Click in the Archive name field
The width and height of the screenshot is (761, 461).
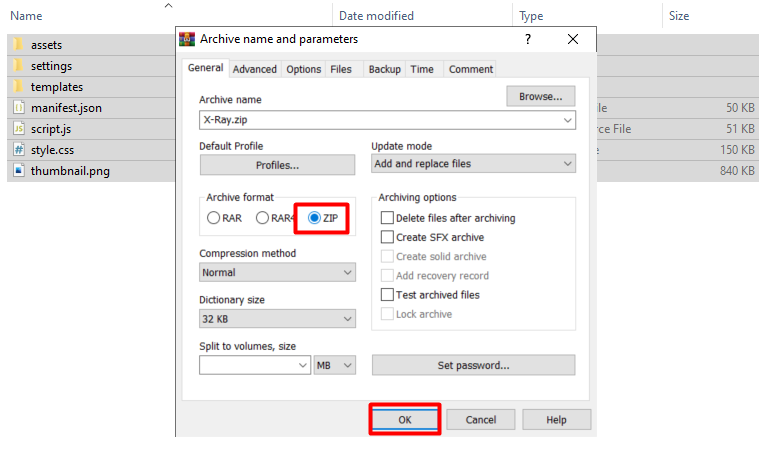(380, 120)
